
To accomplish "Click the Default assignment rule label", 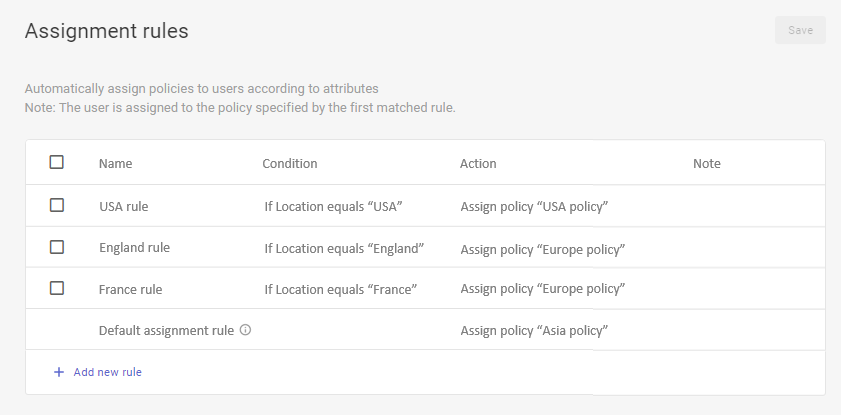I will 166,330.
